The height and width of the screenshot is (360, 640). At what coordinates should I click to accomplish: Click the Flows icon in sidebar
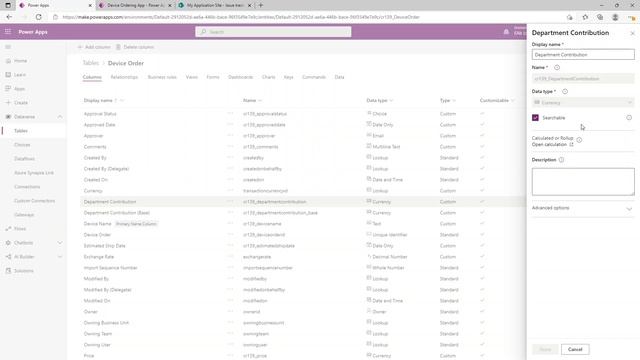(8, 229)
